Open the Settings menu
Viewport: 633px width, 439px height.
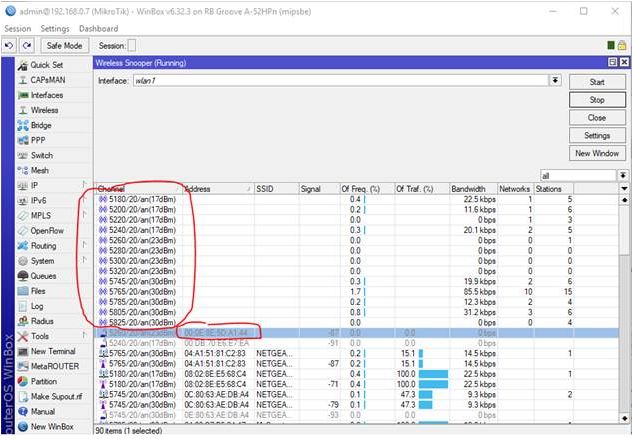55,29
